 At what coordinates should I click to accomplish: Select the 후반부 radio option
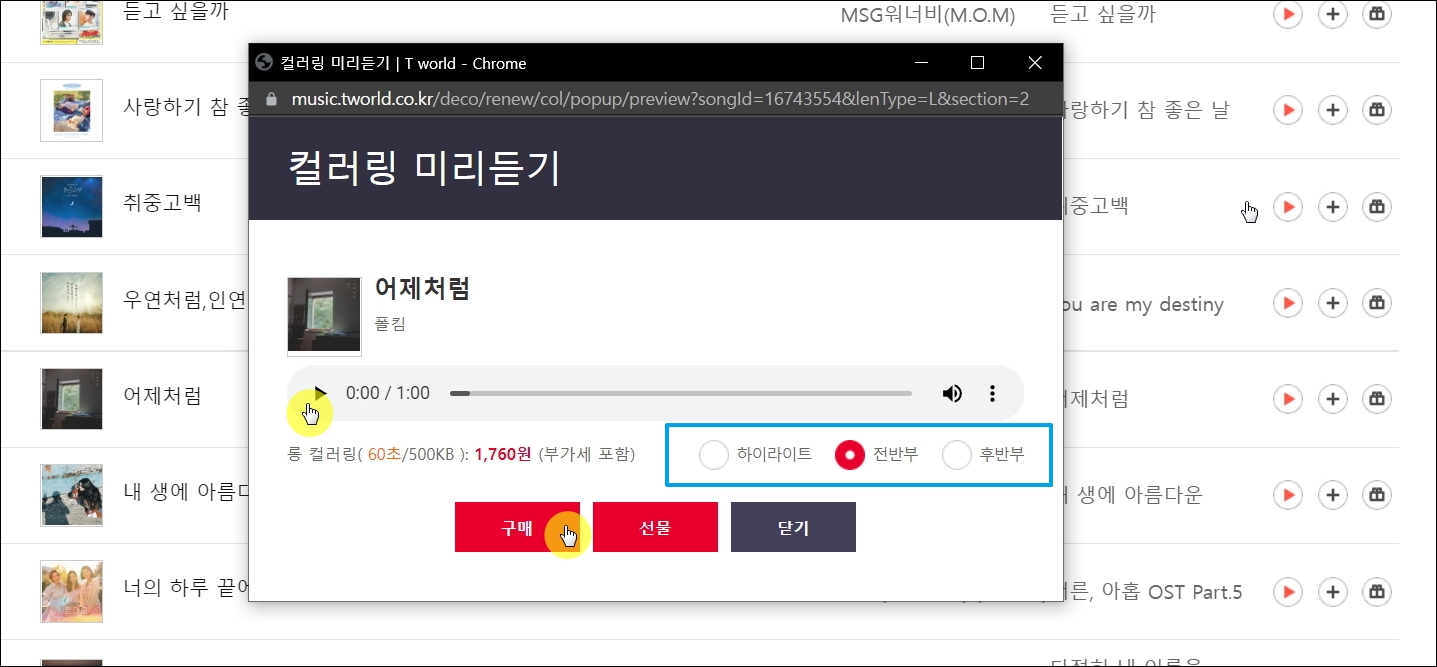957,455
